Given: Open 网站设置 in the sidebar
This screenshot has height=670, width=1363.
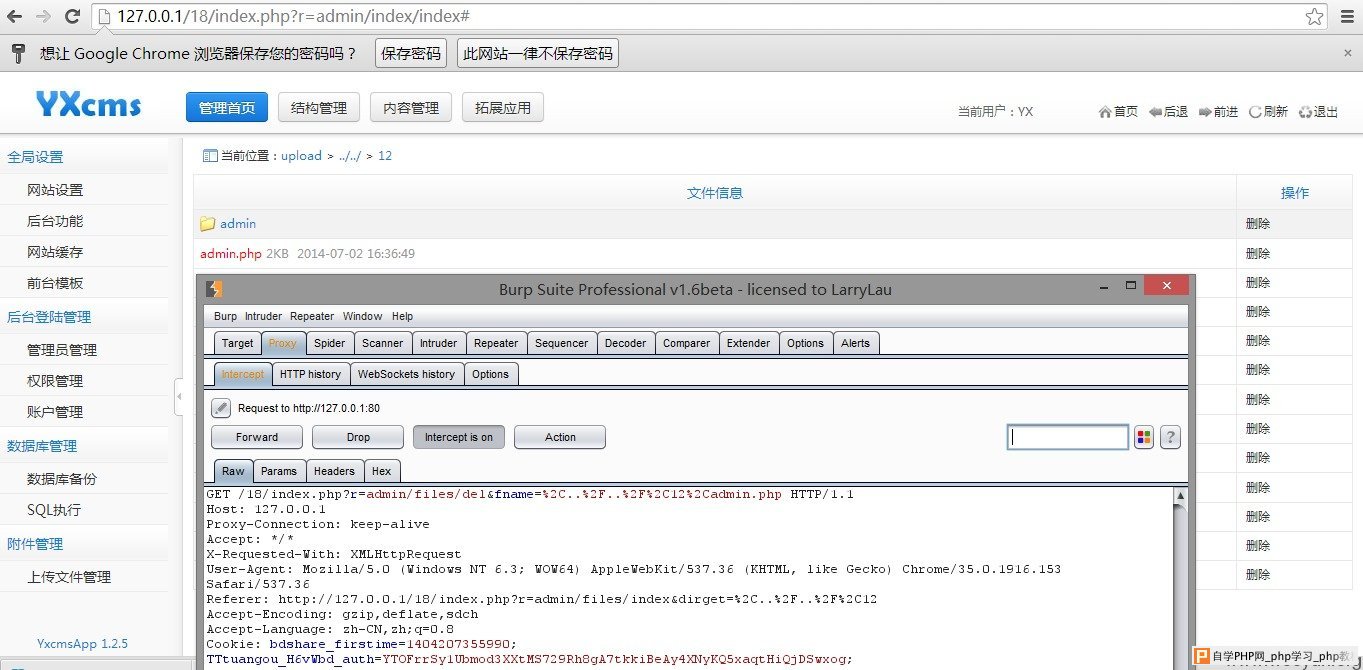Looking at the screenshot, I should tap(55, 190).
